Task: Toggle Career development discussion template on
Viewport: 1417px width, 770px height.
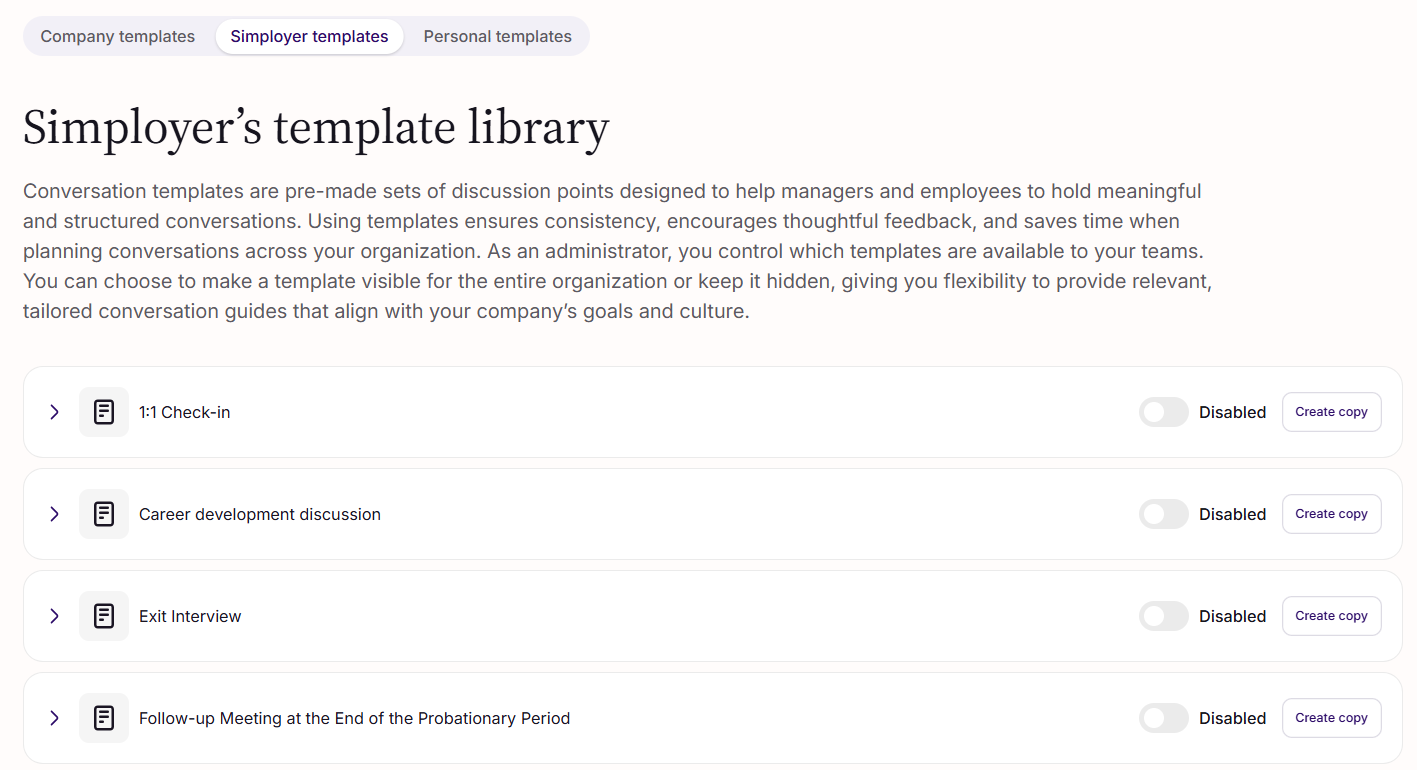Action: [1164, 514]
